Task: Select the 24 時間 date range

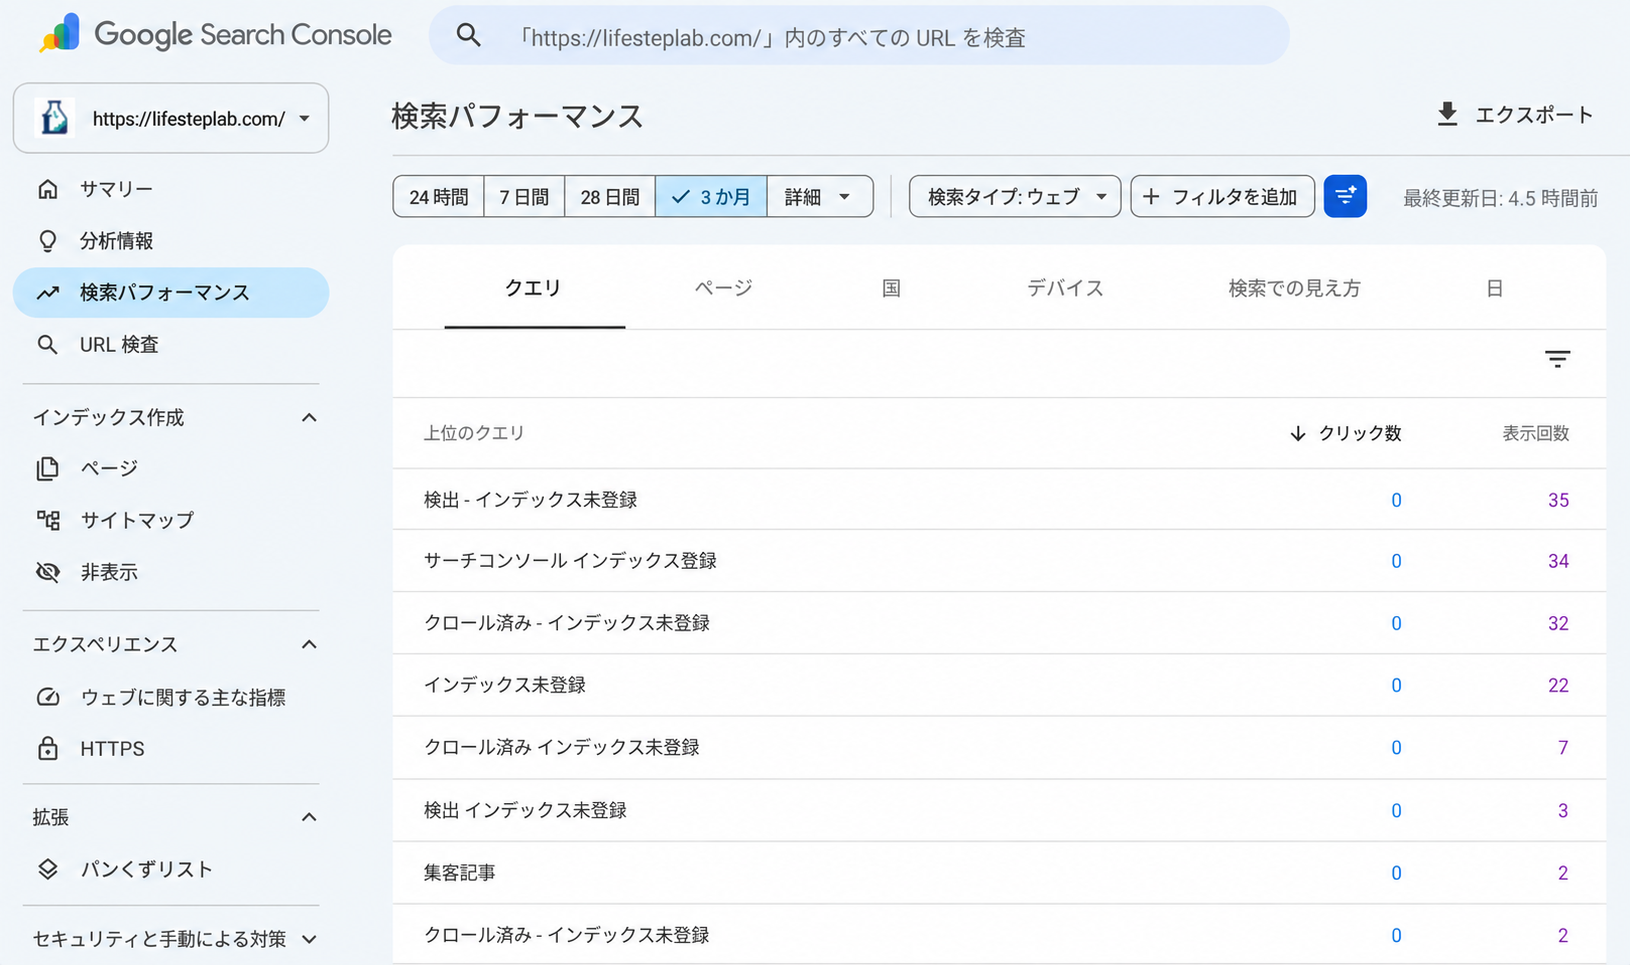Action: click(438, 196)
